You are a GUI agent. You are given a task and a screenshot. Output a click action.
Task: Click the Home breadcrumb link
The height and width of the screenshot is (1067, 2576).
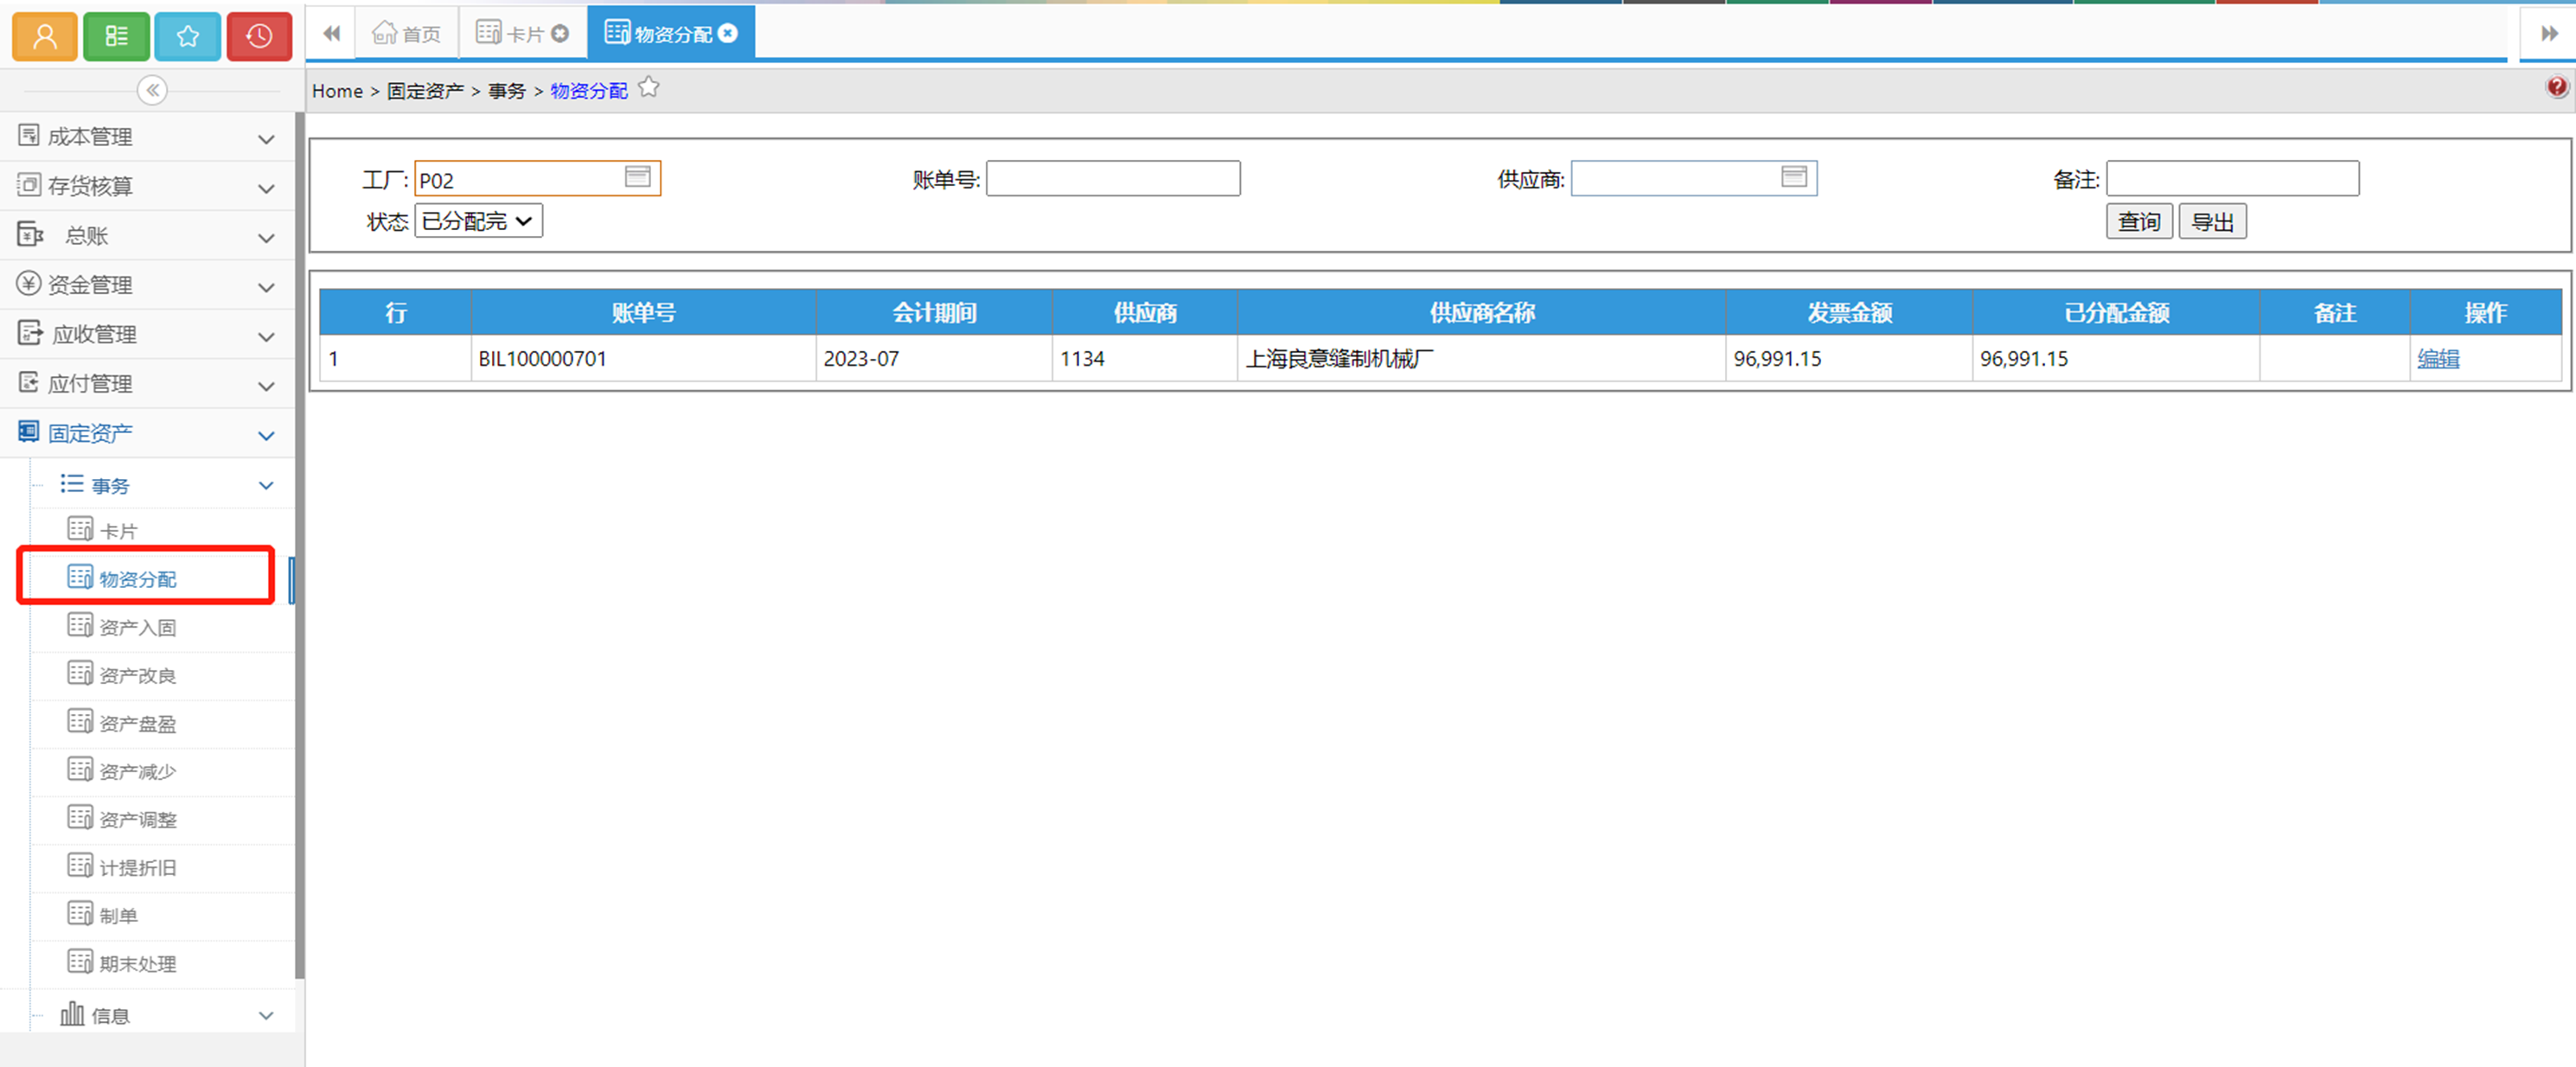coord(337,91)
